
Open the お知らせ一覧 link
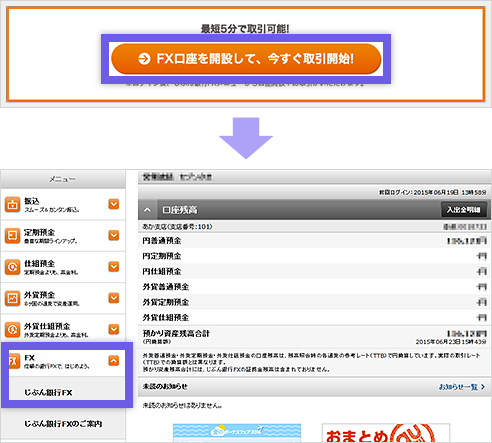pos(462,387)
